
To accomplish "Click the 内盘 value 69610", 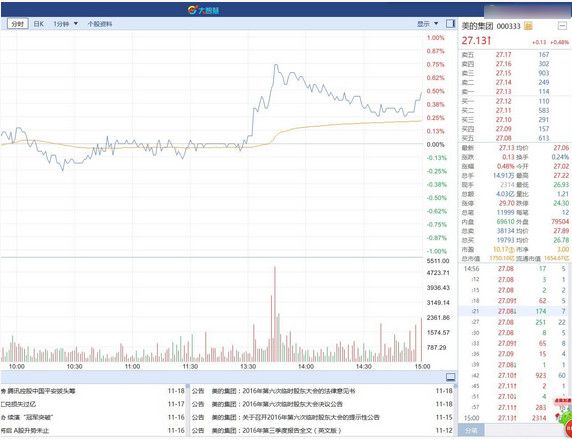I will 506,222.
